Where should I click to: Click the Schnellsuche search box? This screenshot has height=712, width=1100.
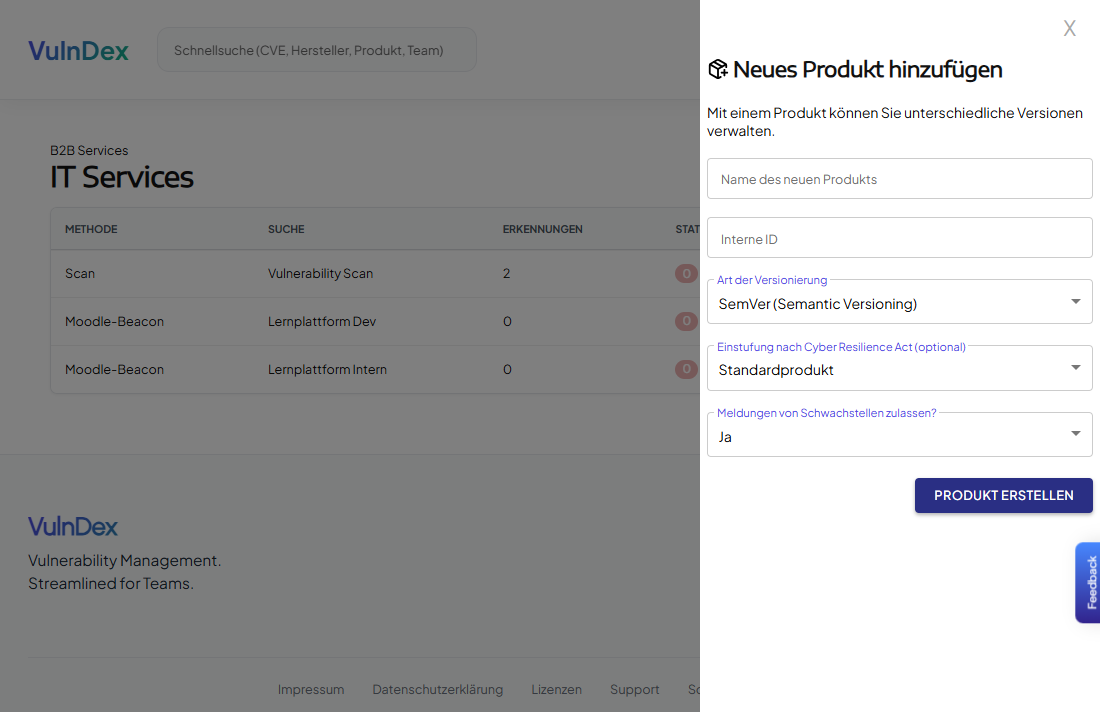click(316, 50)
